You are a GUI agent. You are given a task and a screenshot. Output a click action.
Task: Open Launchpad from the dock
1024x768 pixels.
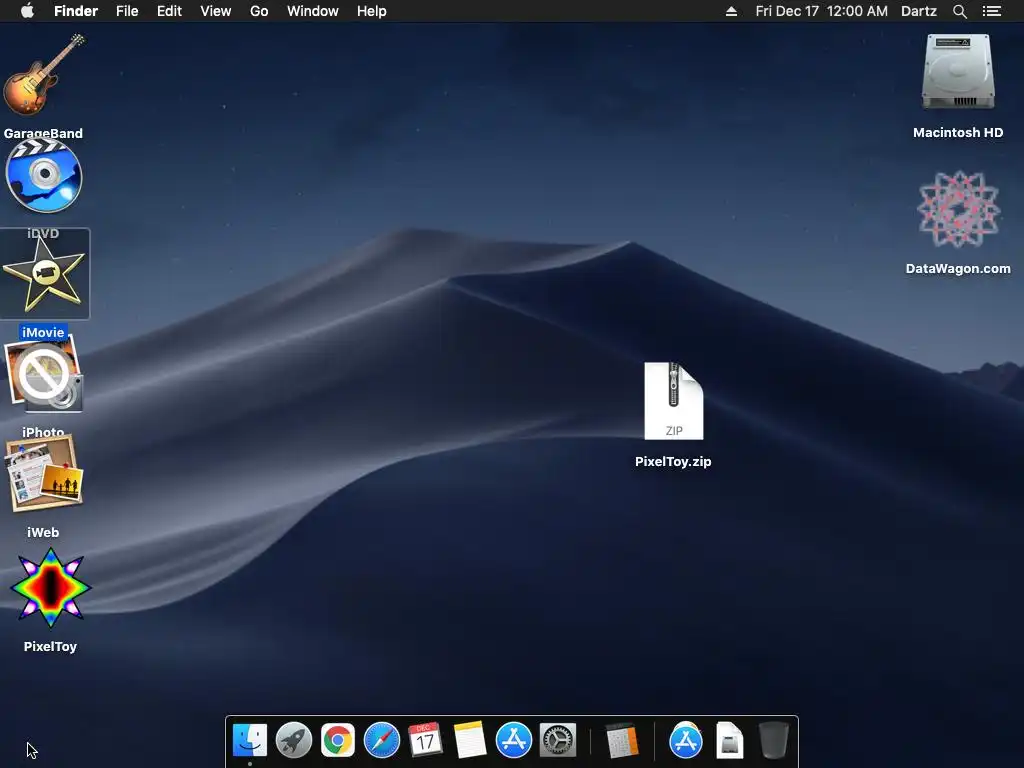(x=294, y=741)
